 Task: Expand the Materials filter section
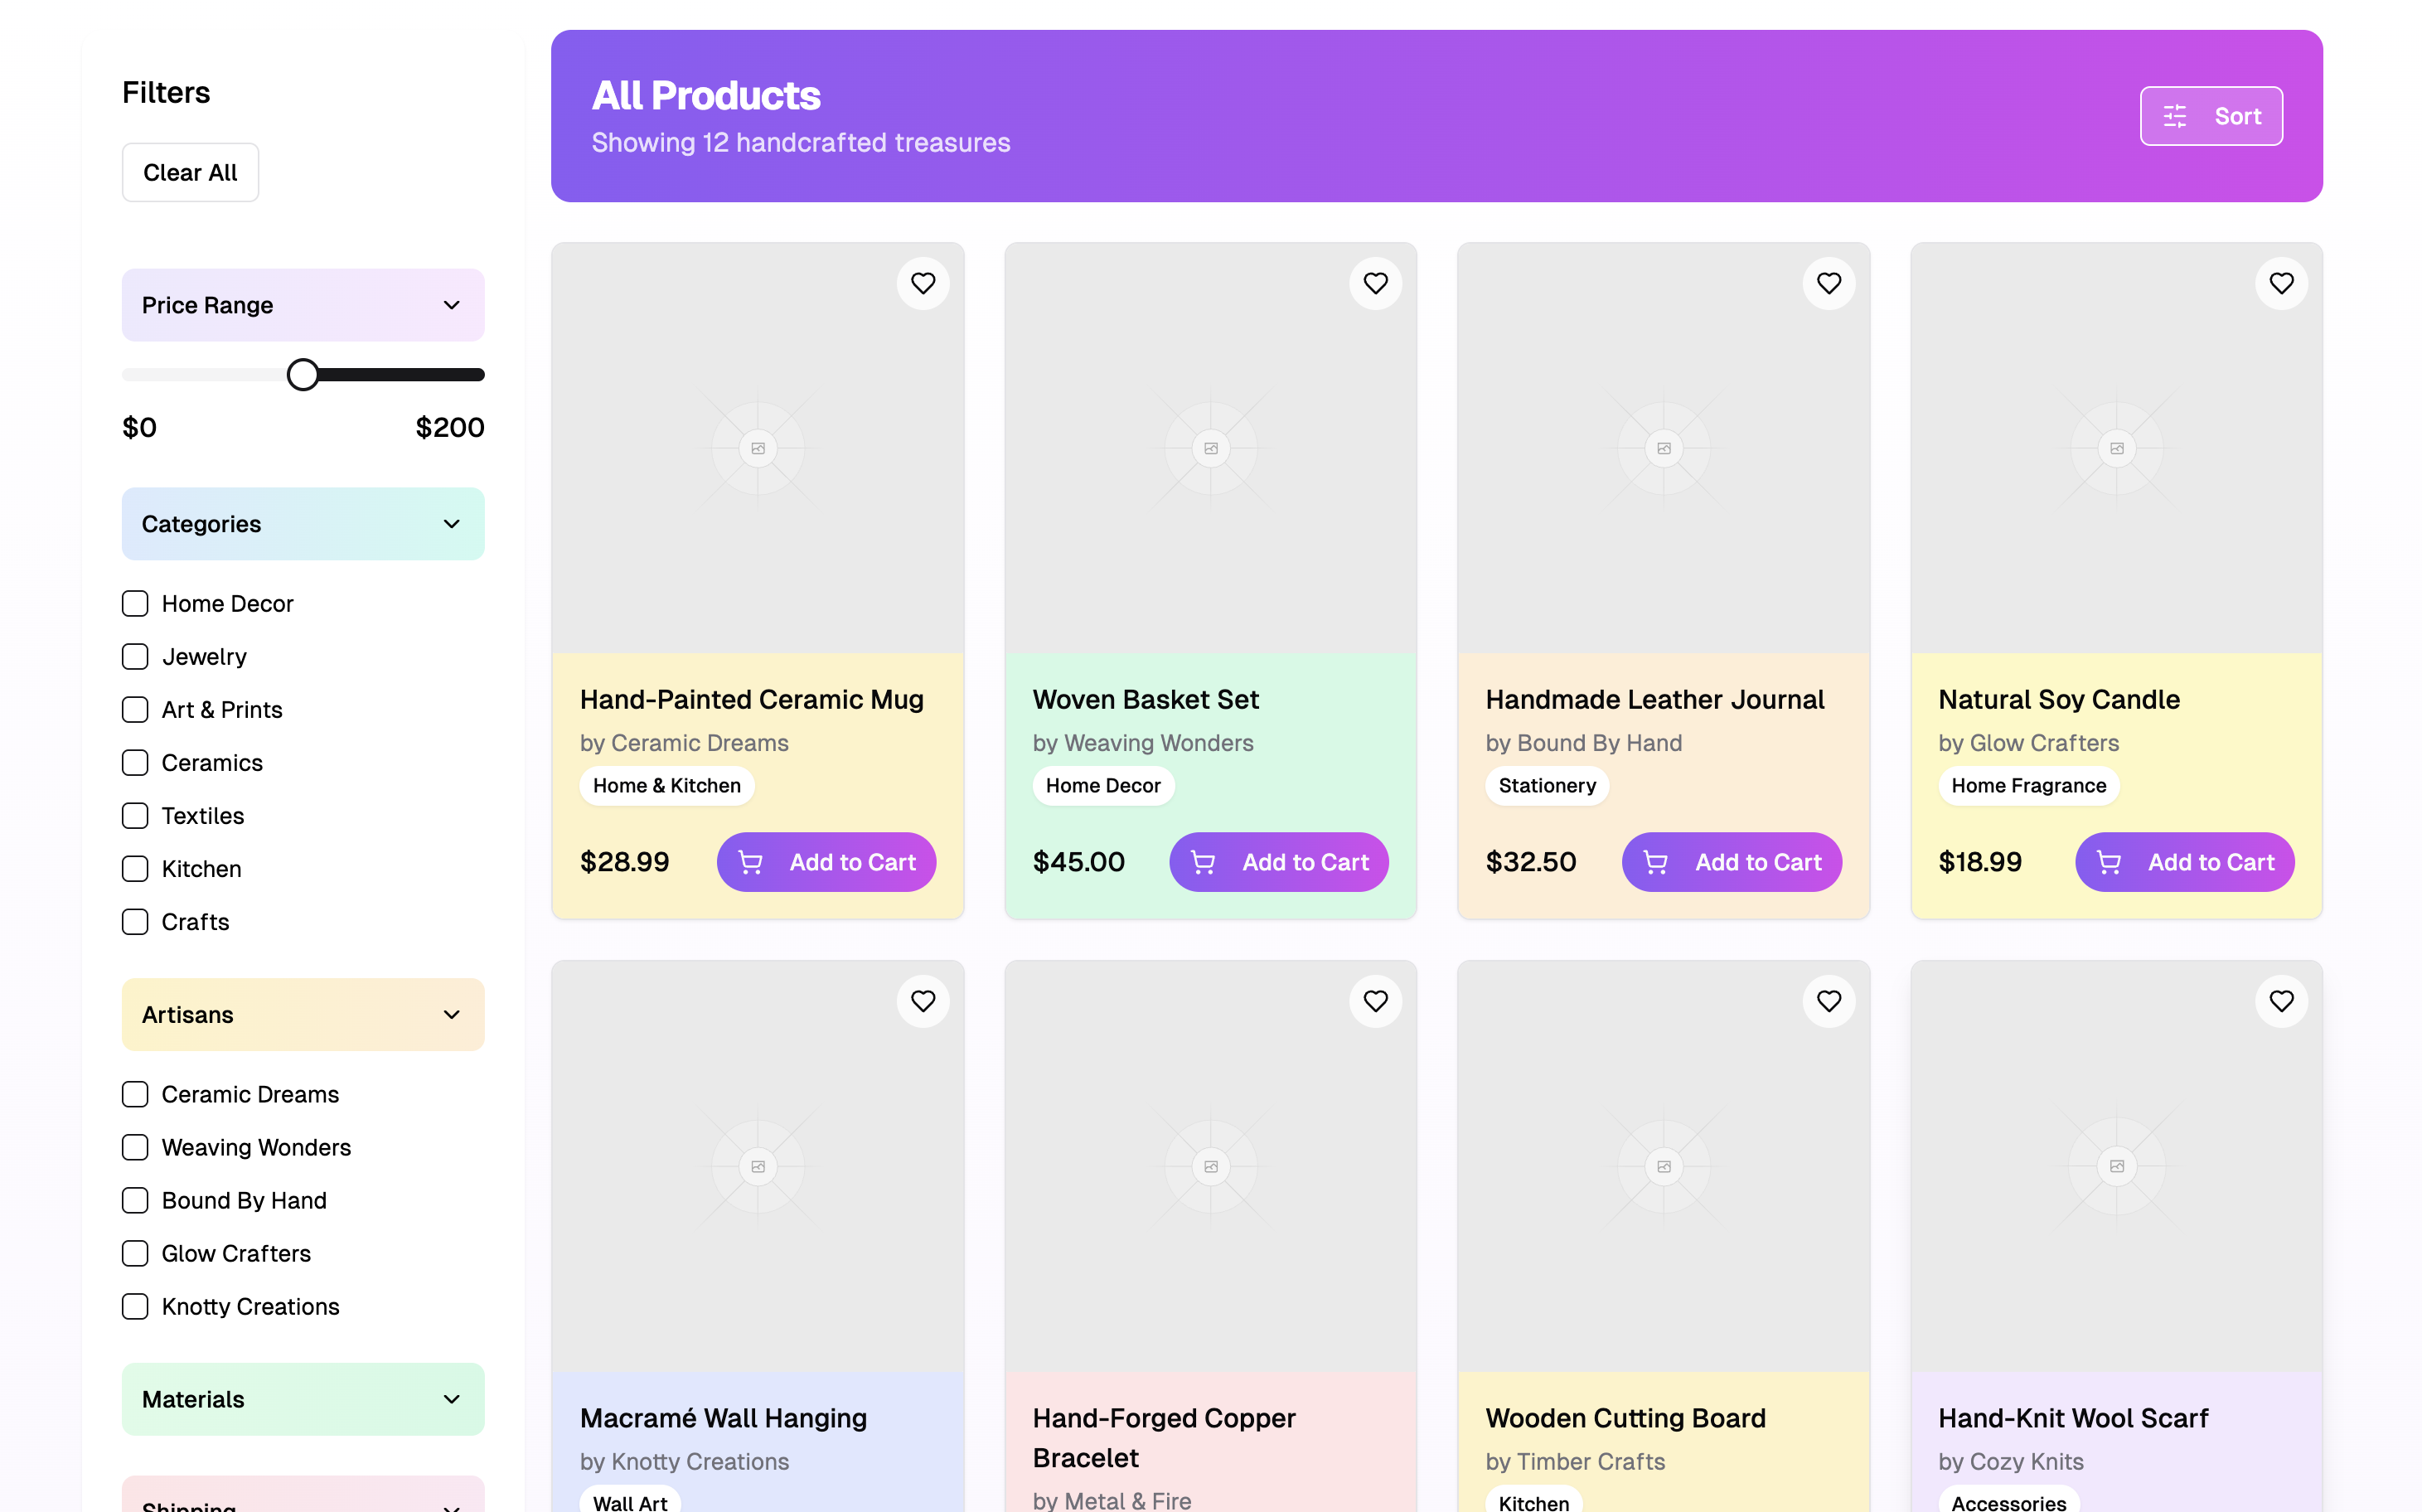click(302, 1399)
